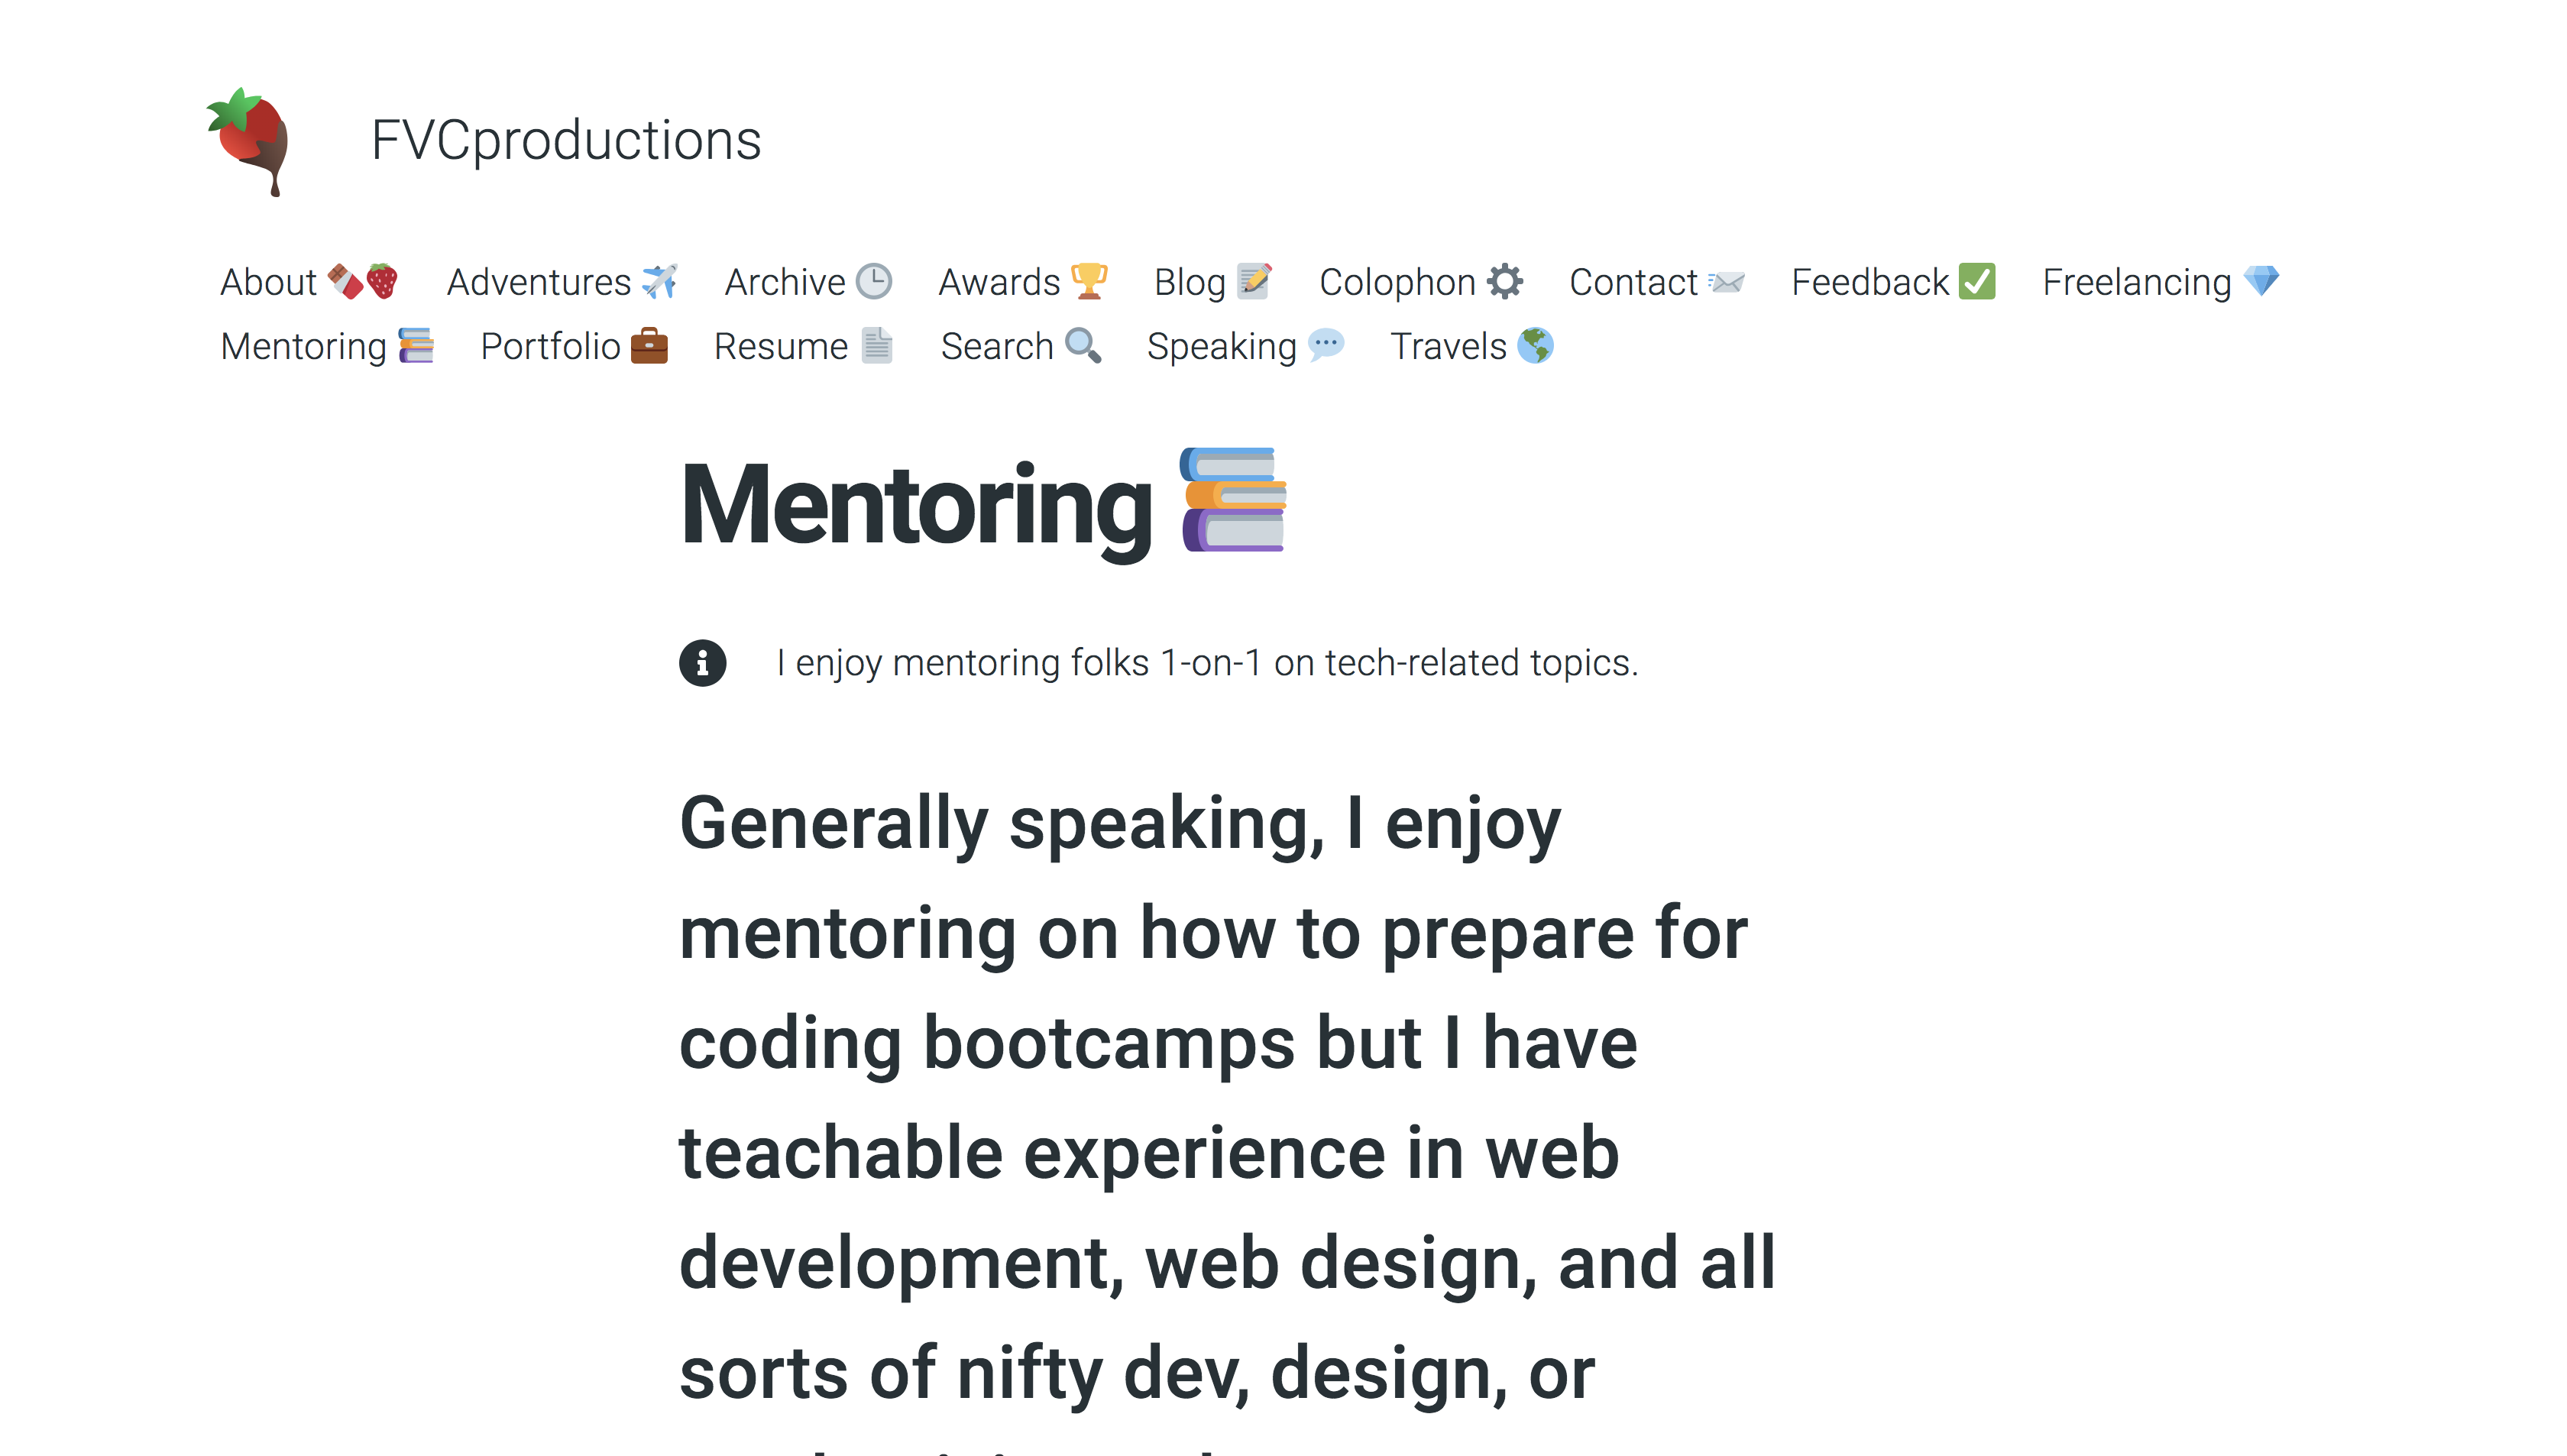This screenshot has height=1456, width=2567.
Task: Click the trophy icon beside Awards
Action: click(x=1089, y=282)
